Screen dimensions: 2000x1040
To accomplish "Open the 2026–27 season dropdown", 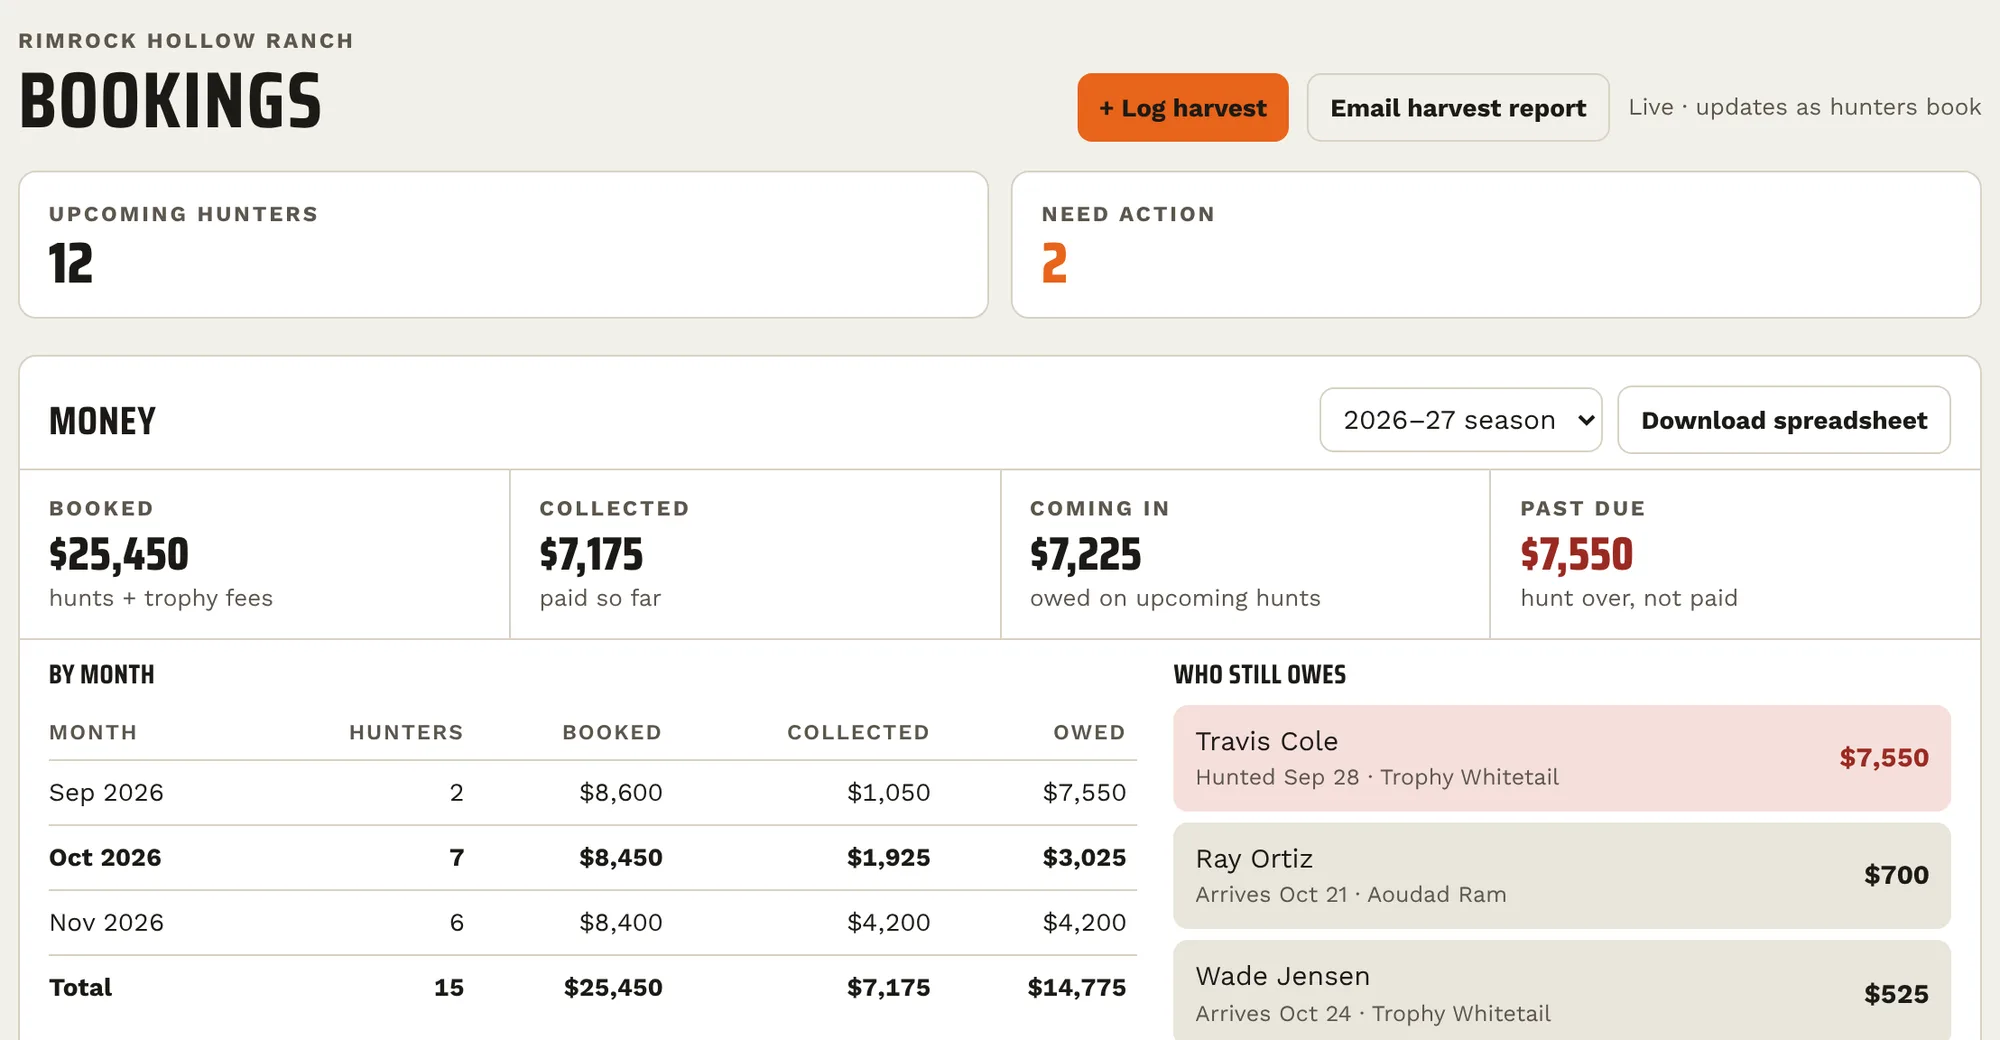I will (x=1460, y=420).
